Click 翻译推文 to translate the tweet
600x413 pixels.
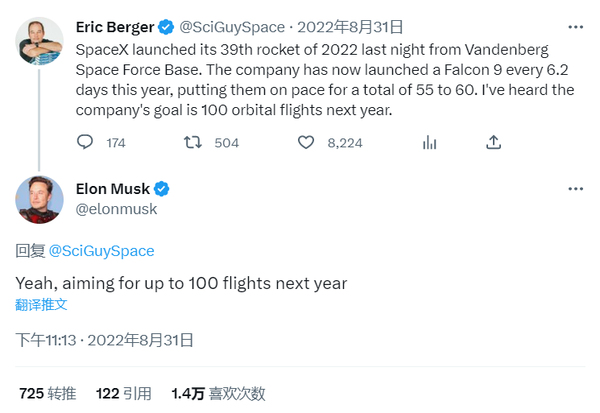pos(41,304)
